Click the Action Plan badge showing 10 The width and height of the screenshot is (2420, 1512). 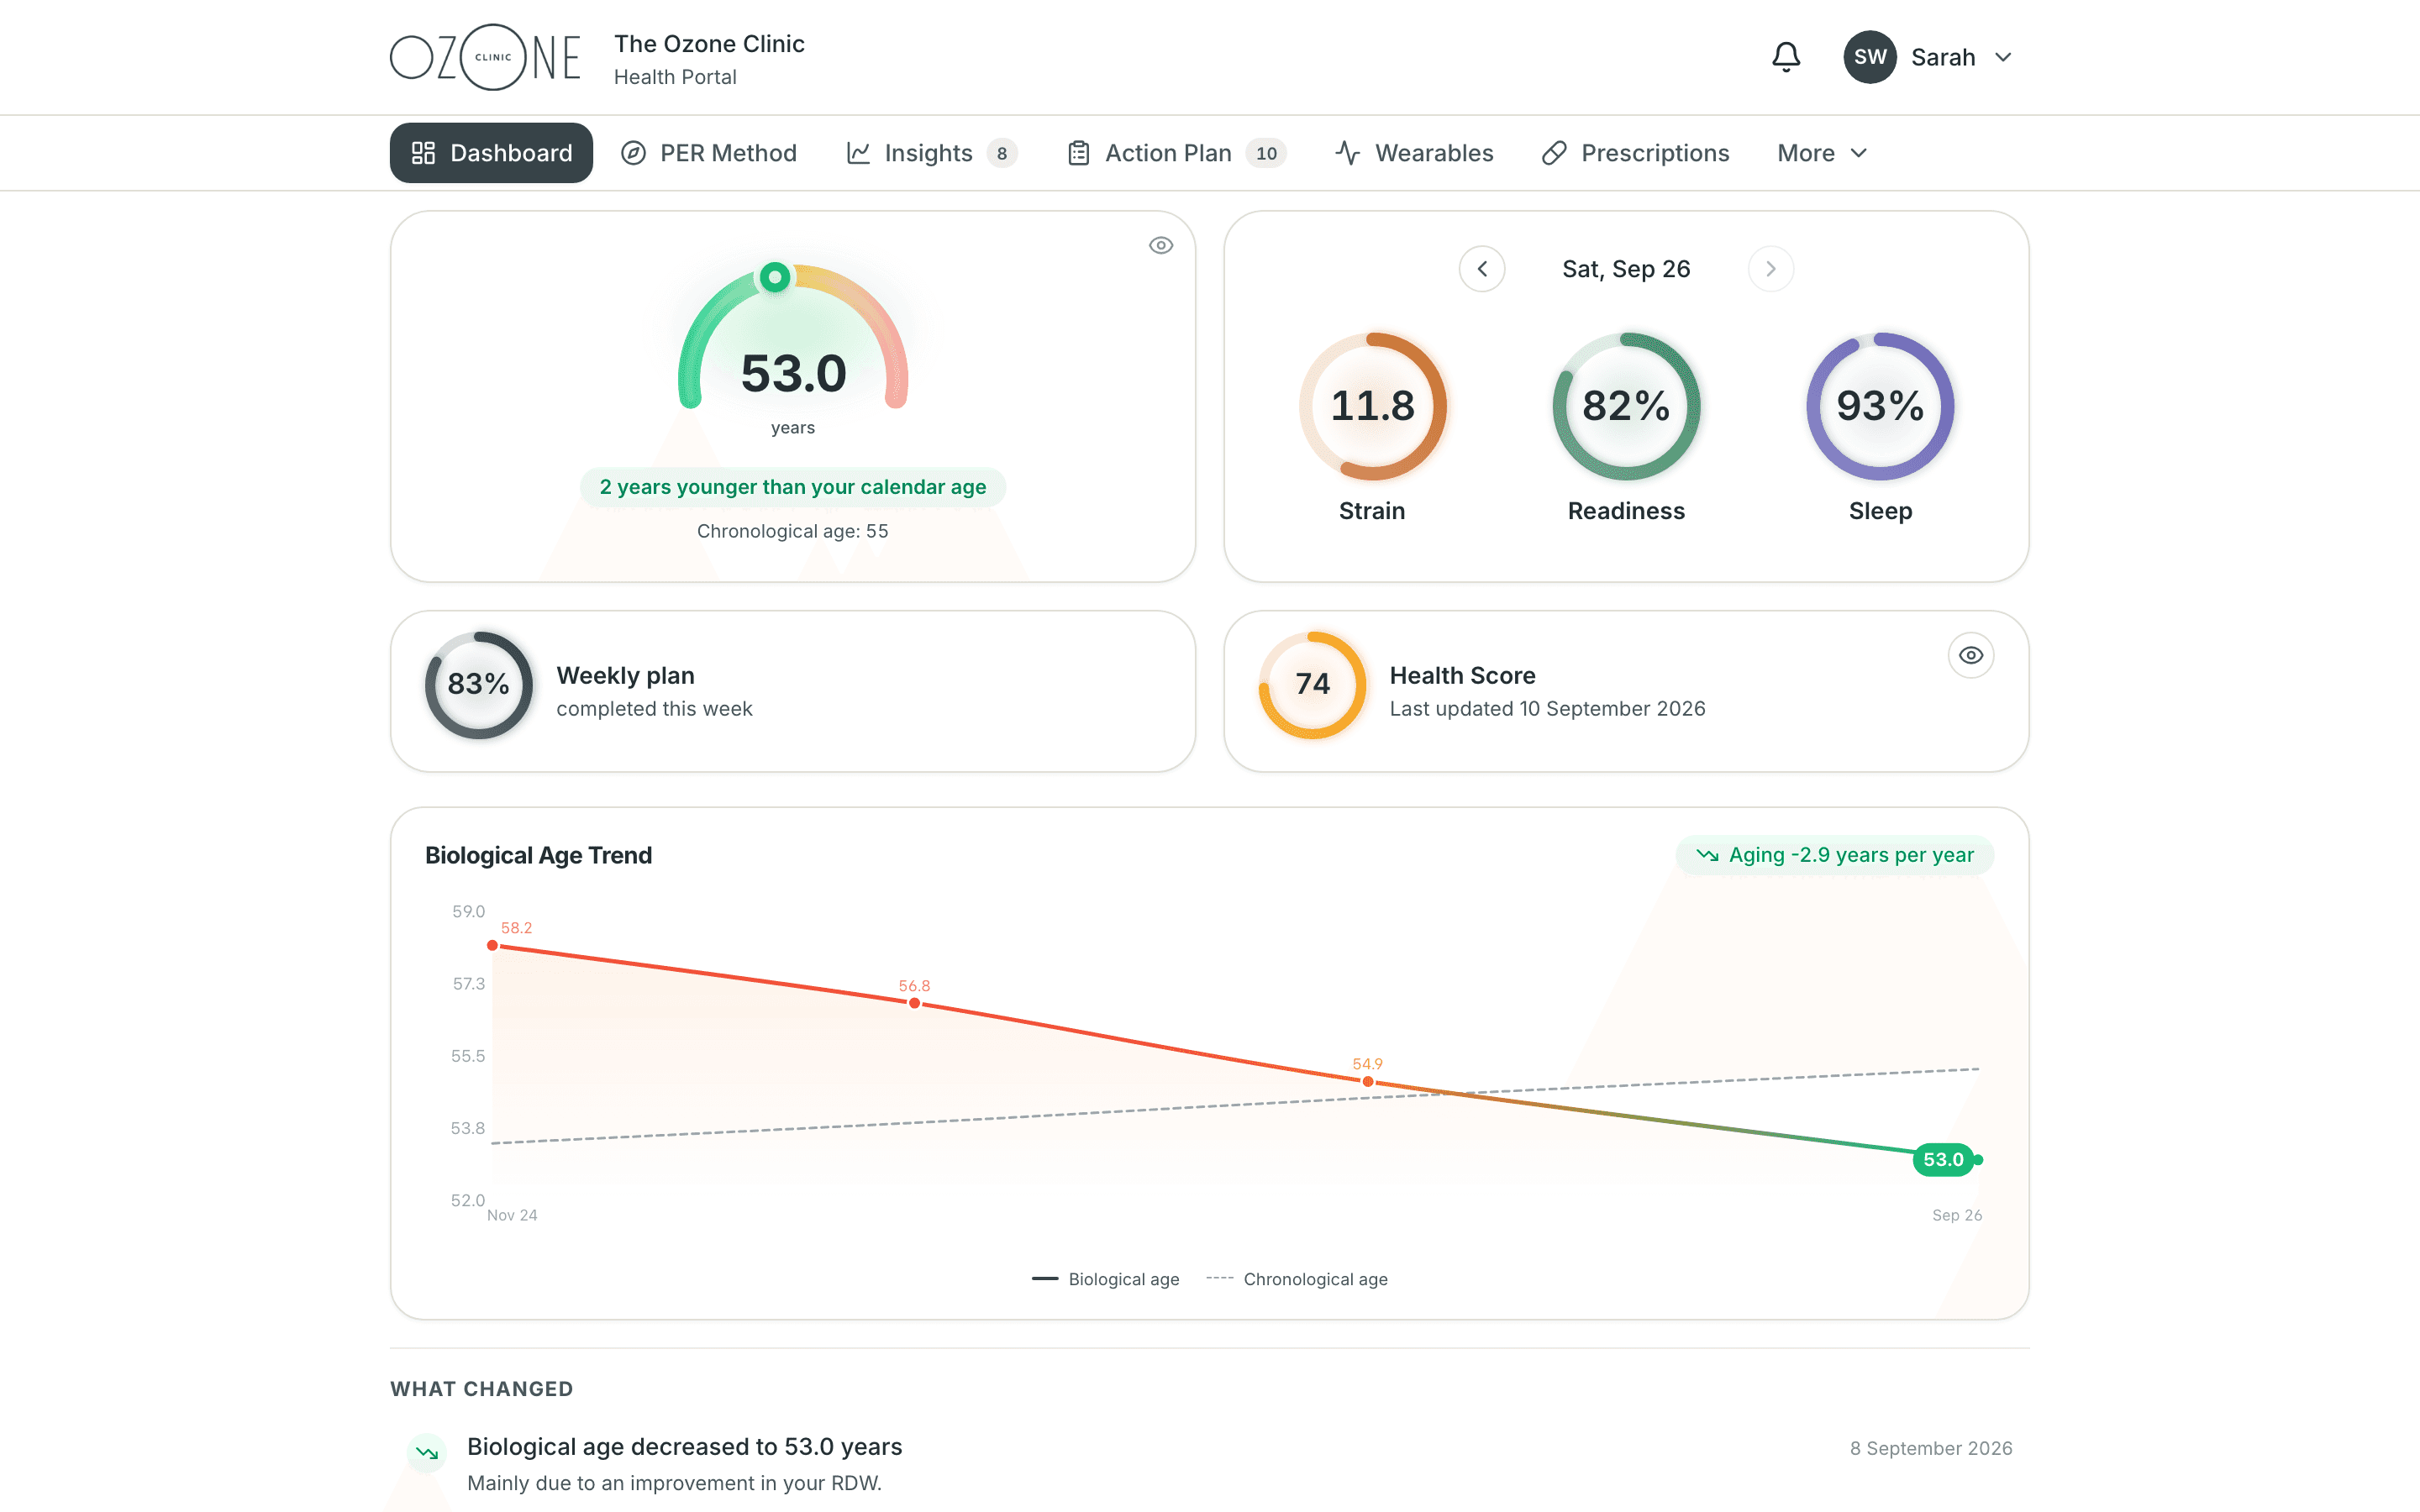[x=1266, y=153]
